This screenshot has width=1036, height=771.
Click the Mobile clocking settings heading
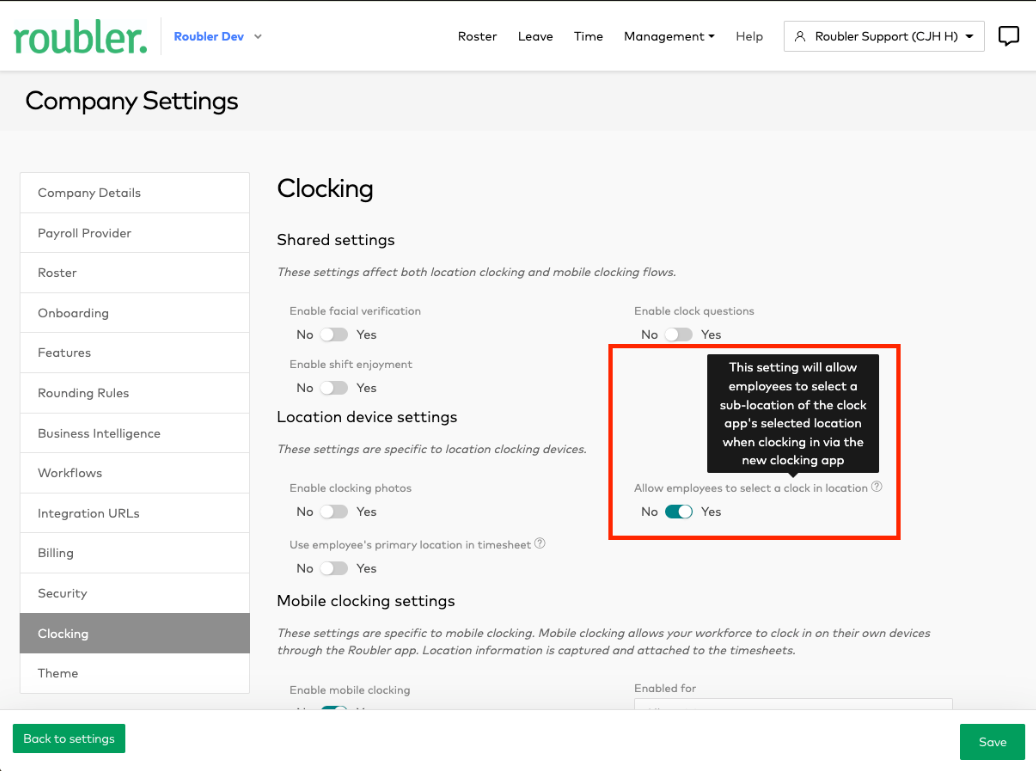[366, 601]
